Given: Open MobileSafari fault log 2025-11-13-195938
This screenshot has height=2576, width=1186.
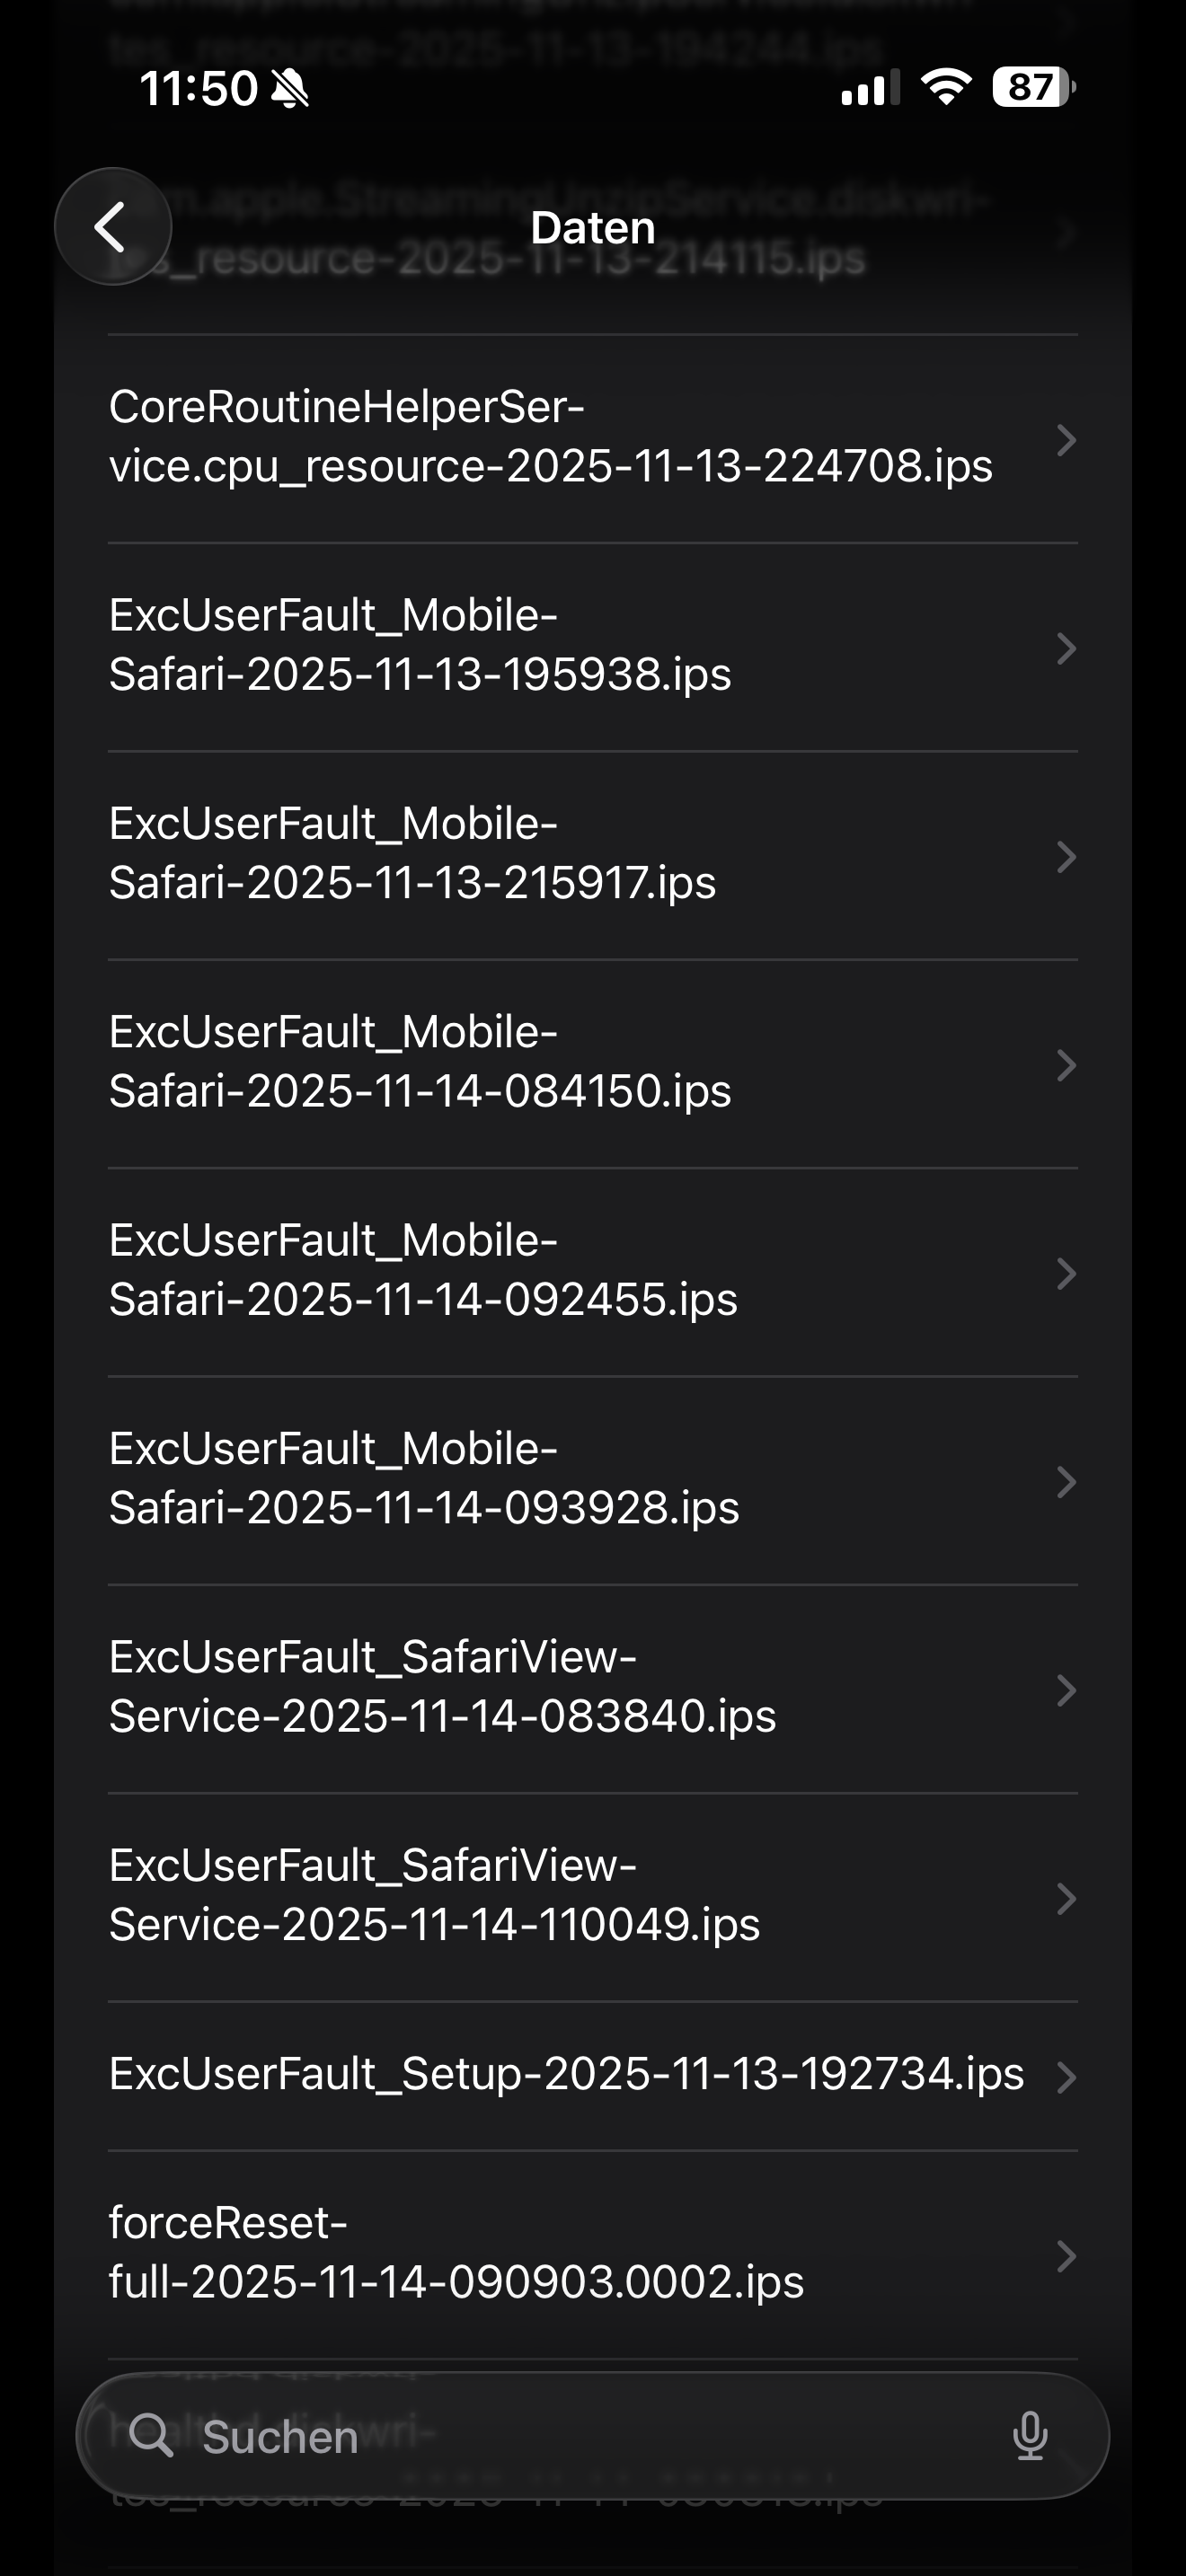Looking at the screenshot, I should 420,645.
